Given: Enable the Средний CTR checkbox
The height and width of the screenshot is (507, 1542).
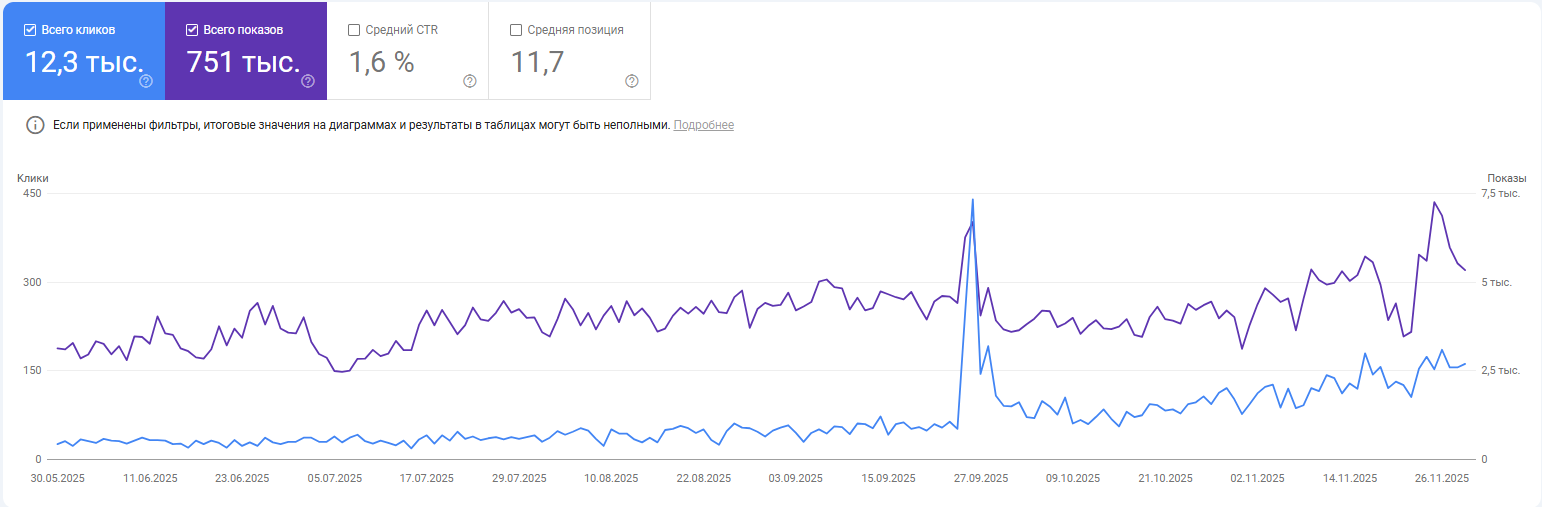Looking at the screenshot, I should [x=354, y=30].
